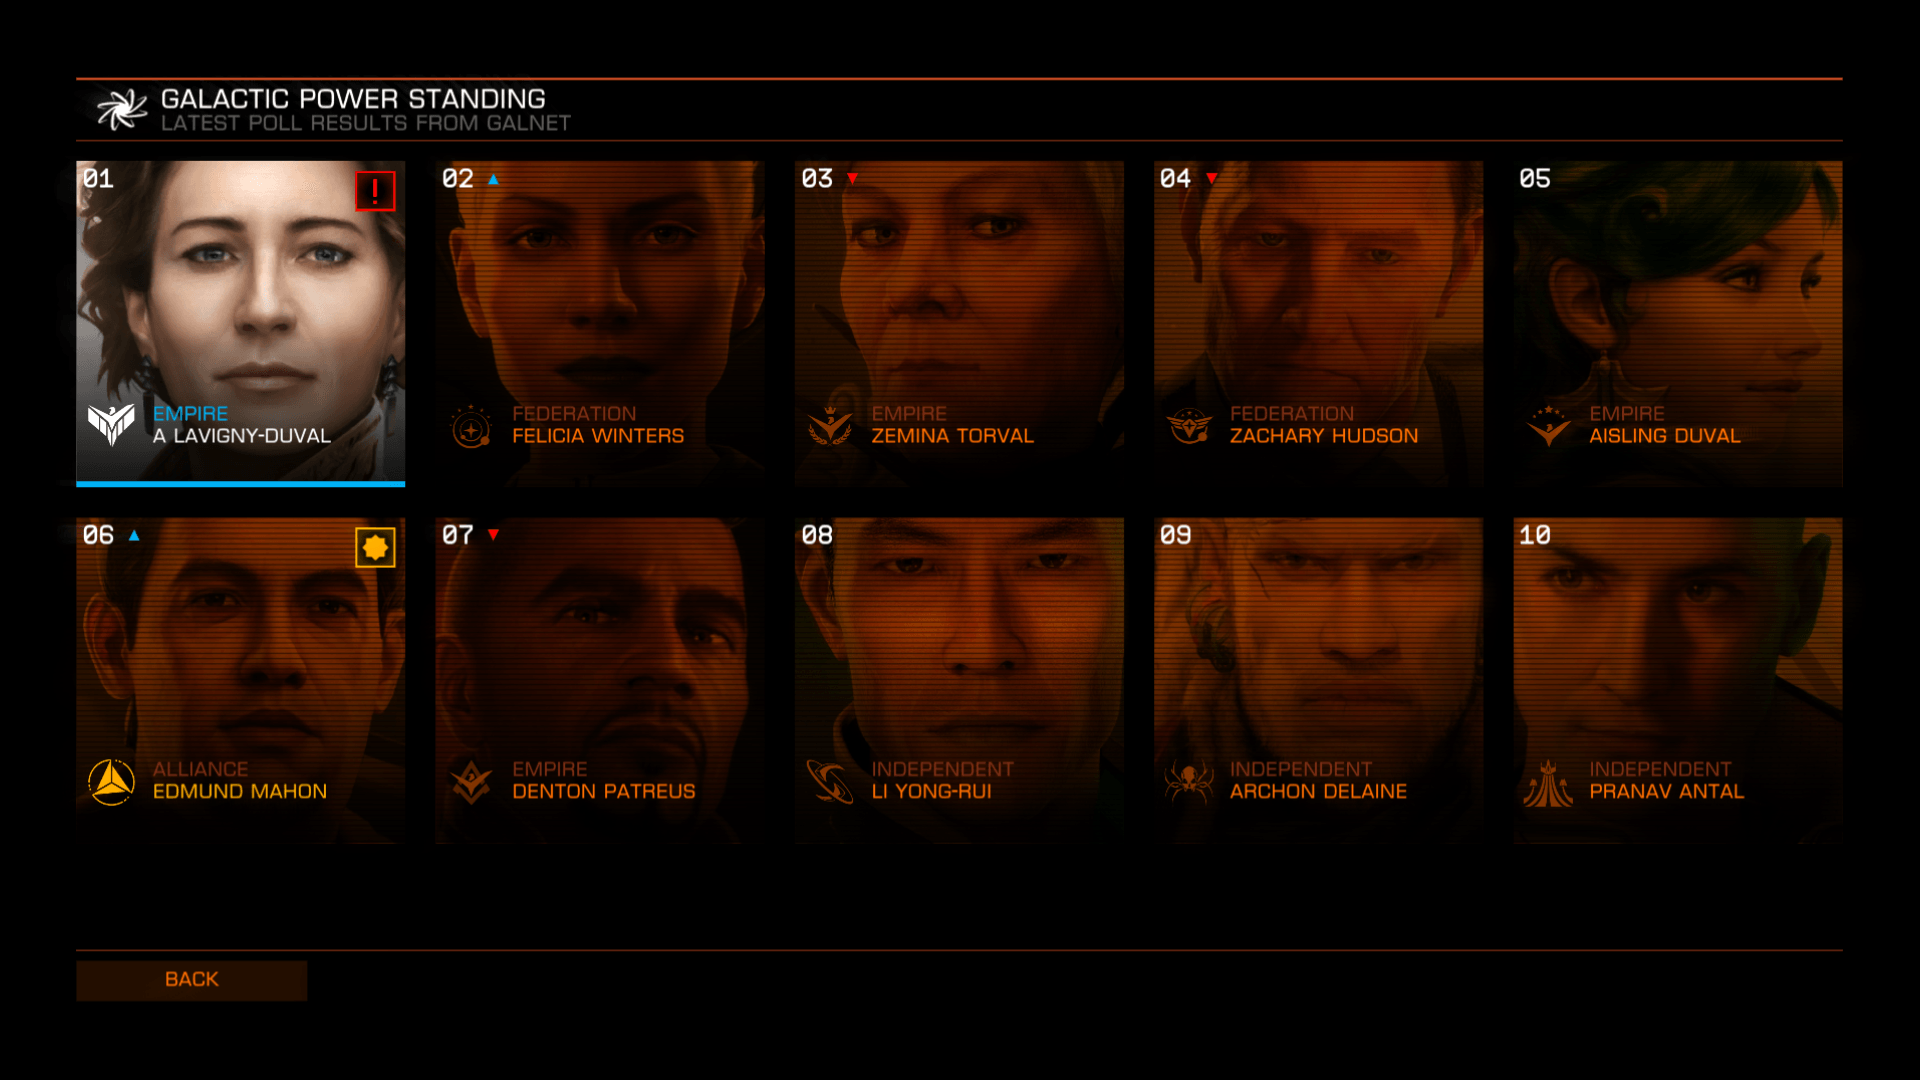Select Denton Patreus portrait card
This screenshot has height=1080, width=1920.
coord(599,680)
